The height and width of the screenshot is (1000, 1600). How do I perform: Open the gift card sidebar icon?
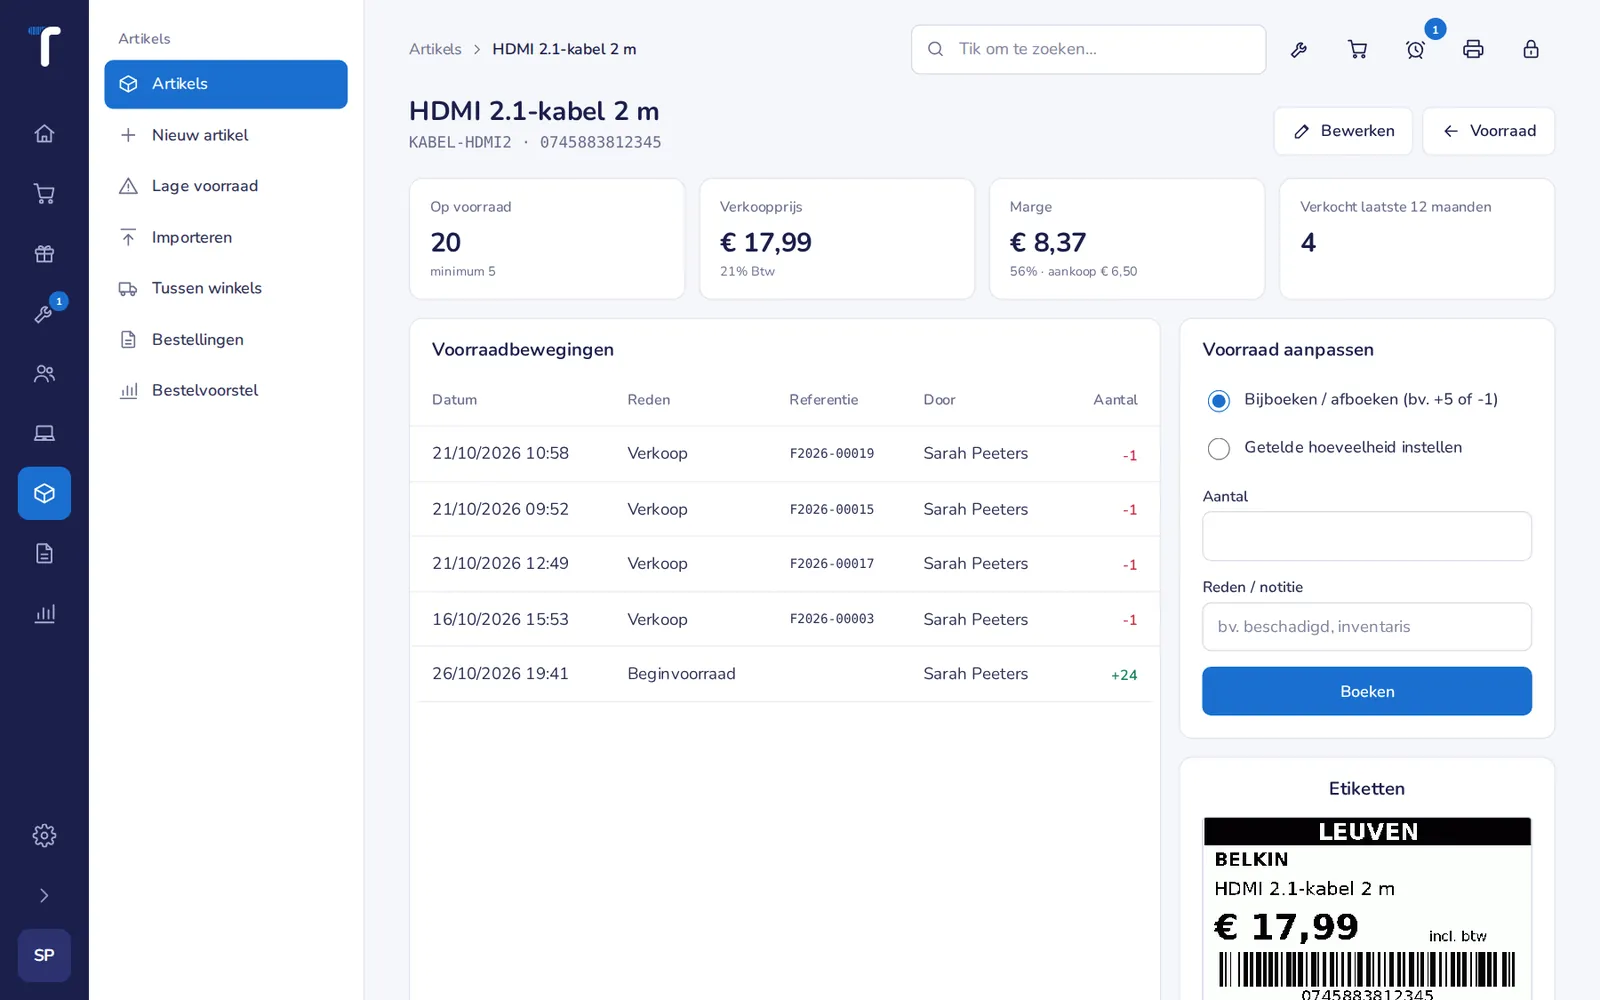click(44, 253)
